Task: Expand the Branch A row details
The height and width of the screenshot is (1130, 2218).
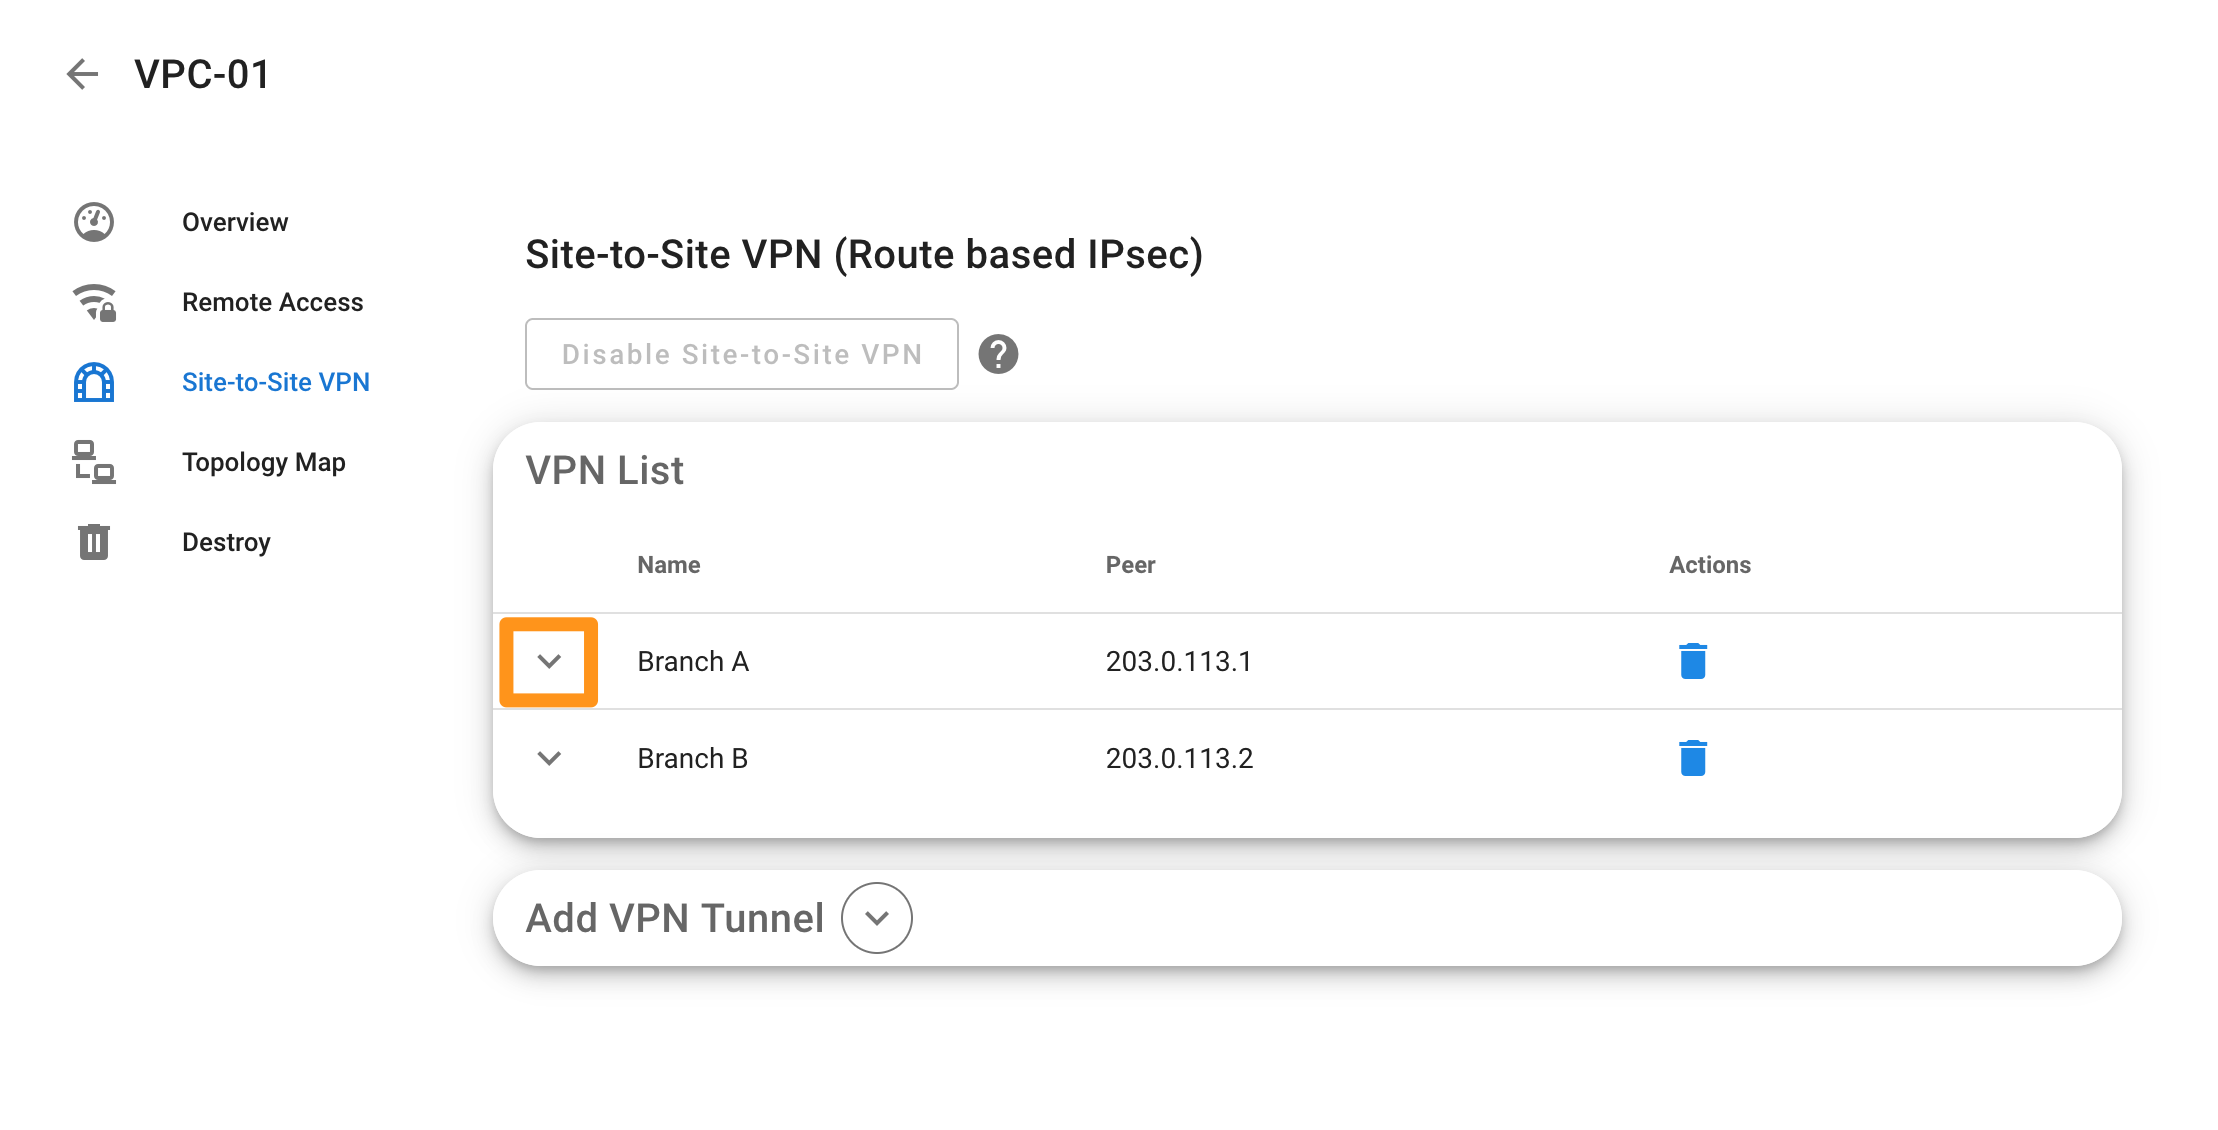Action: [x=549, y=661]
